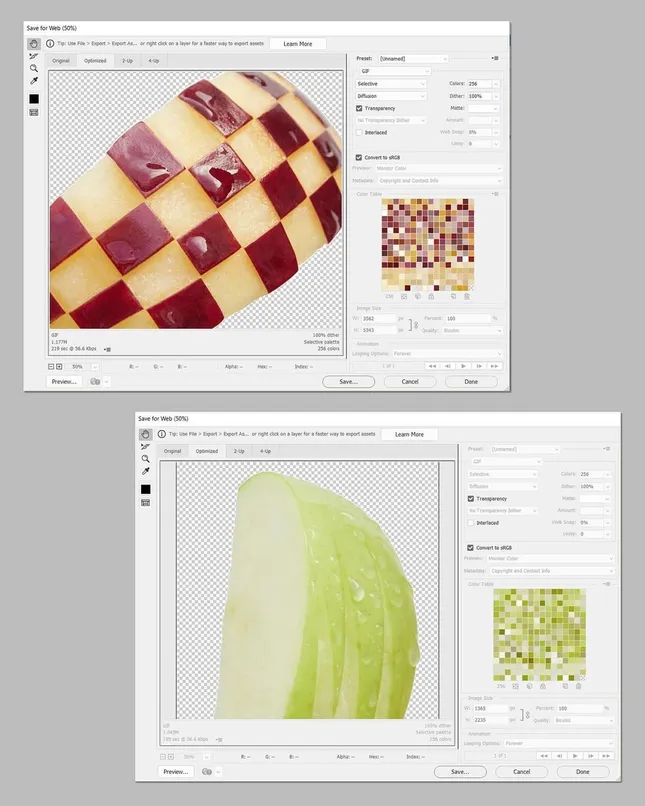
Task: Toggle Convert to sRGB in bottom dialog
Action: [470, 547]
